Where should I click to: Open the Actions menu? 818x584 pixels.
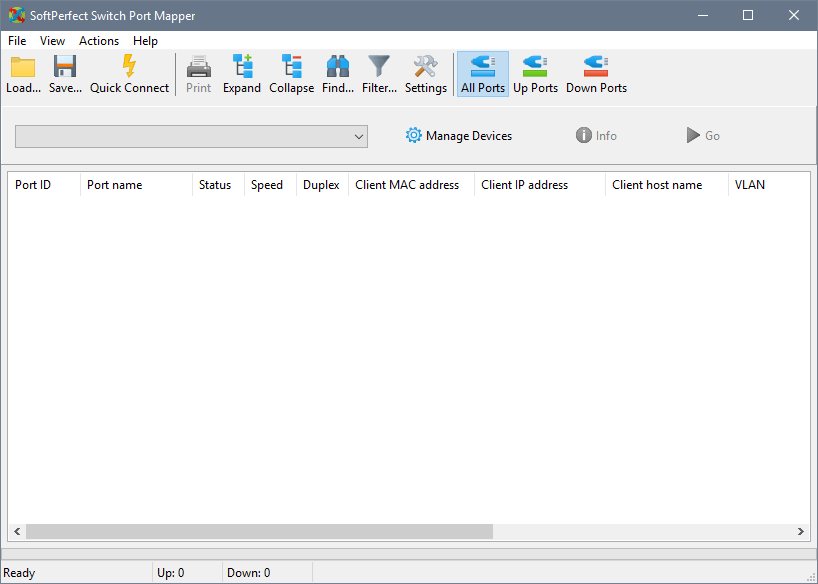[99, 41]
